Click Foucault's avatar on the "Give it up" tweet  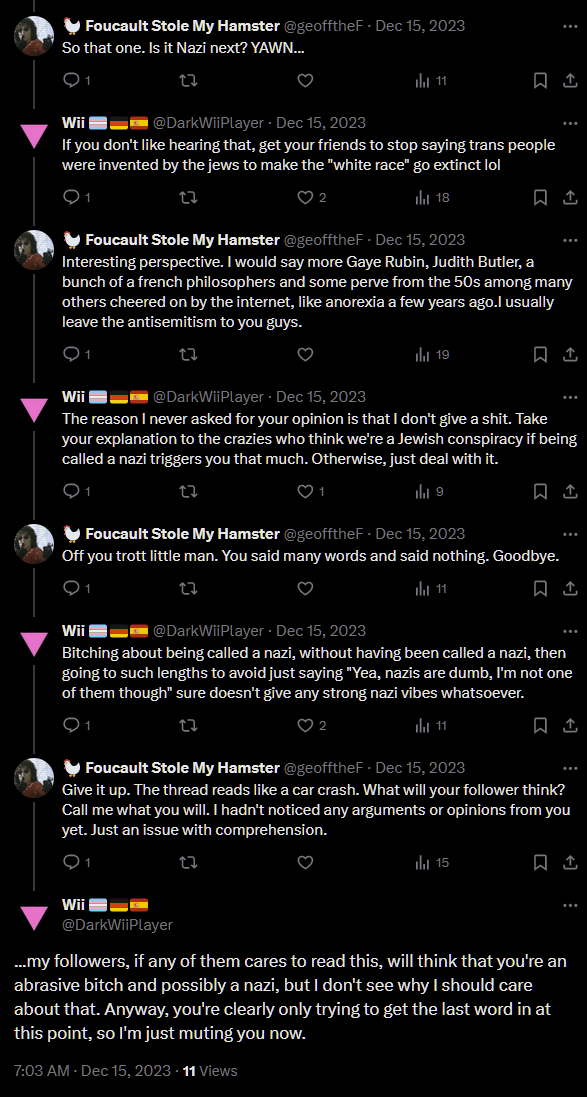pyautogui.click(x=34, y=779)
